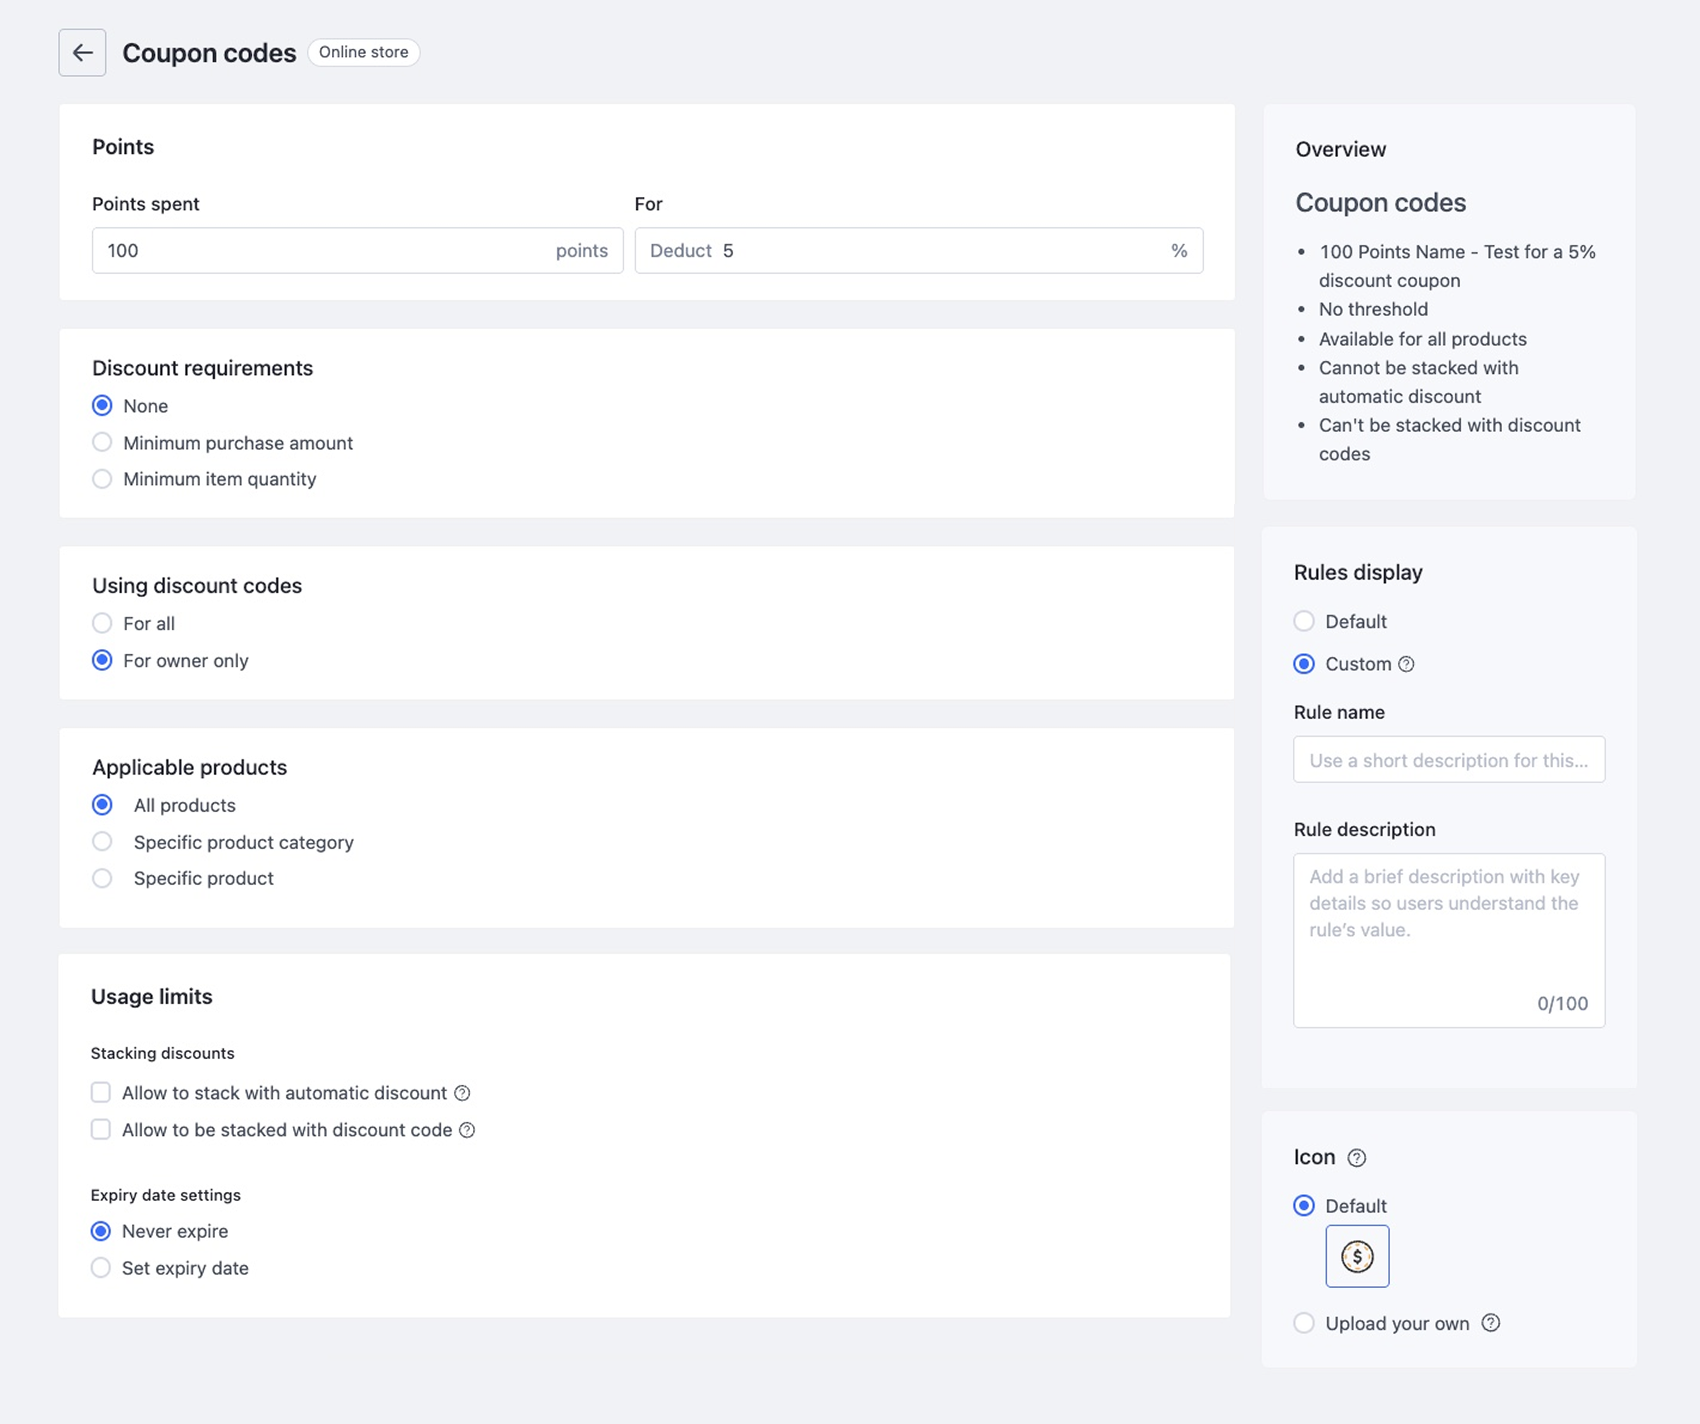Viewport: 1700px width, 1424px height.
Task: Choose Minimum item quantity option
Action: coord(102,479)
